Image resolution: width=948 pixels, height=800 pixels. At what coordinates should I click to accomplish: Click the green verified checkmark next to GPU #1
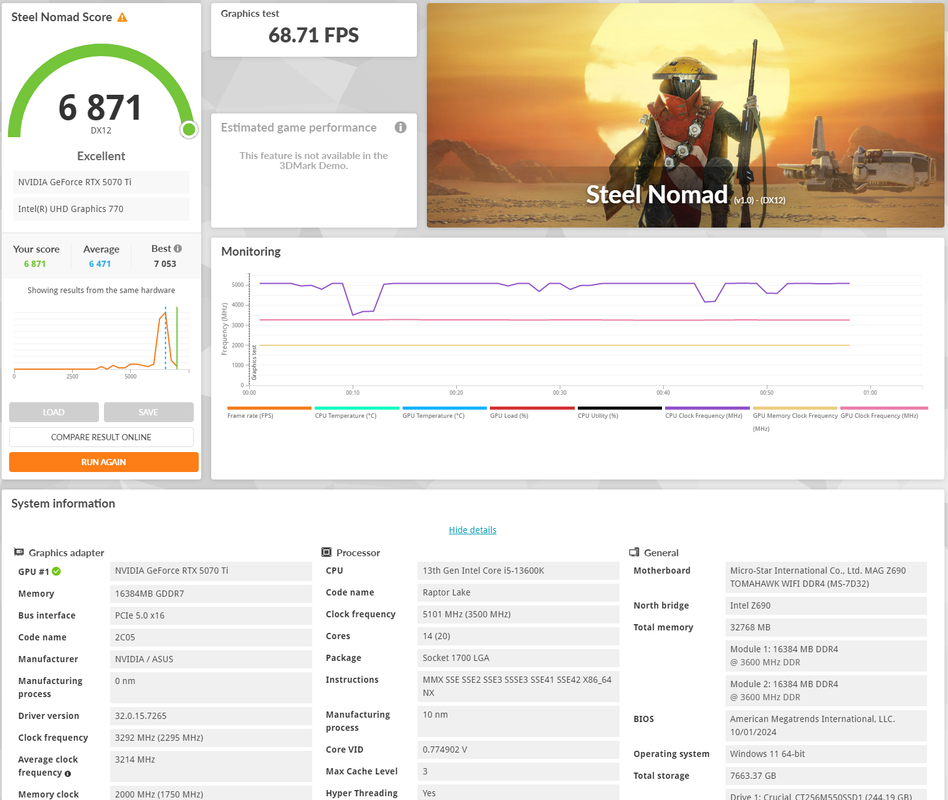56,571
